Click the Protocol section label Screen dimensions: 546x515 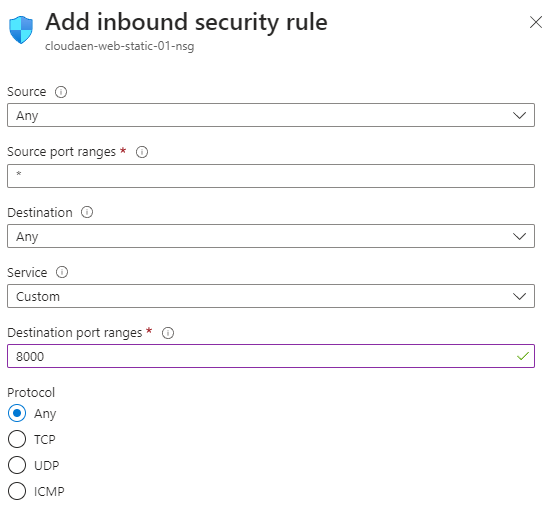pyautogui.click(x=31, y=392)
